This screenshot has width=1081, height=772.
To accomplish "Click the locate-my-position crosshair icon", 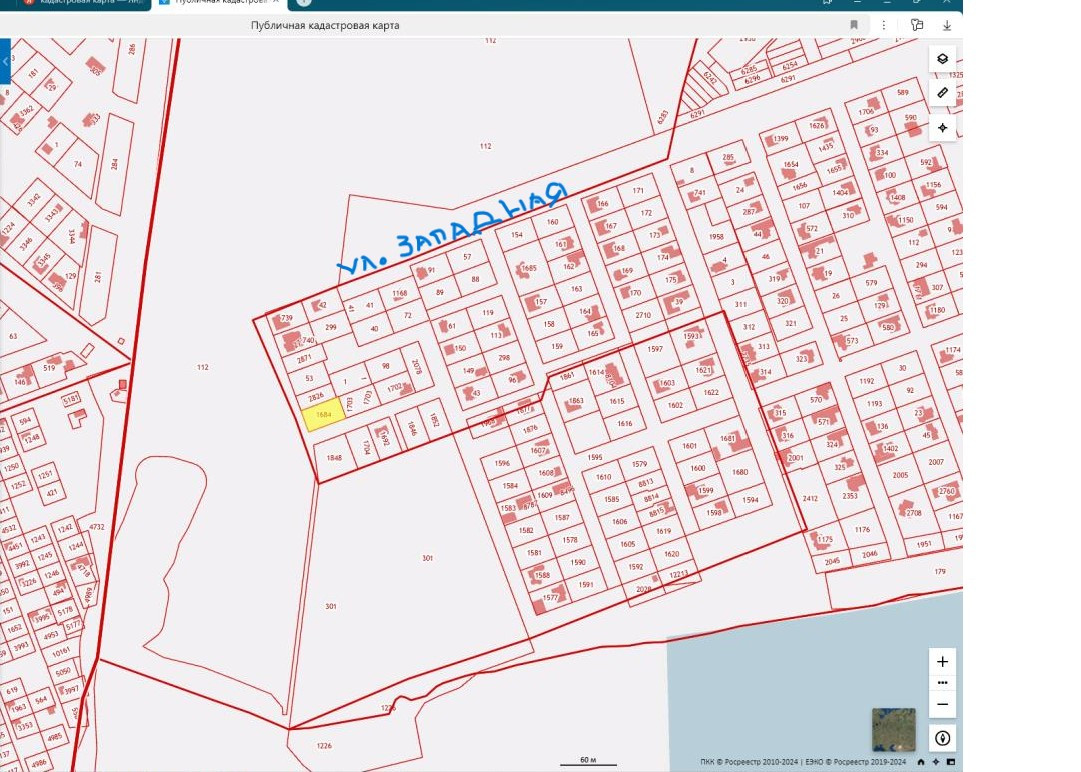I will tap(942, 128).
